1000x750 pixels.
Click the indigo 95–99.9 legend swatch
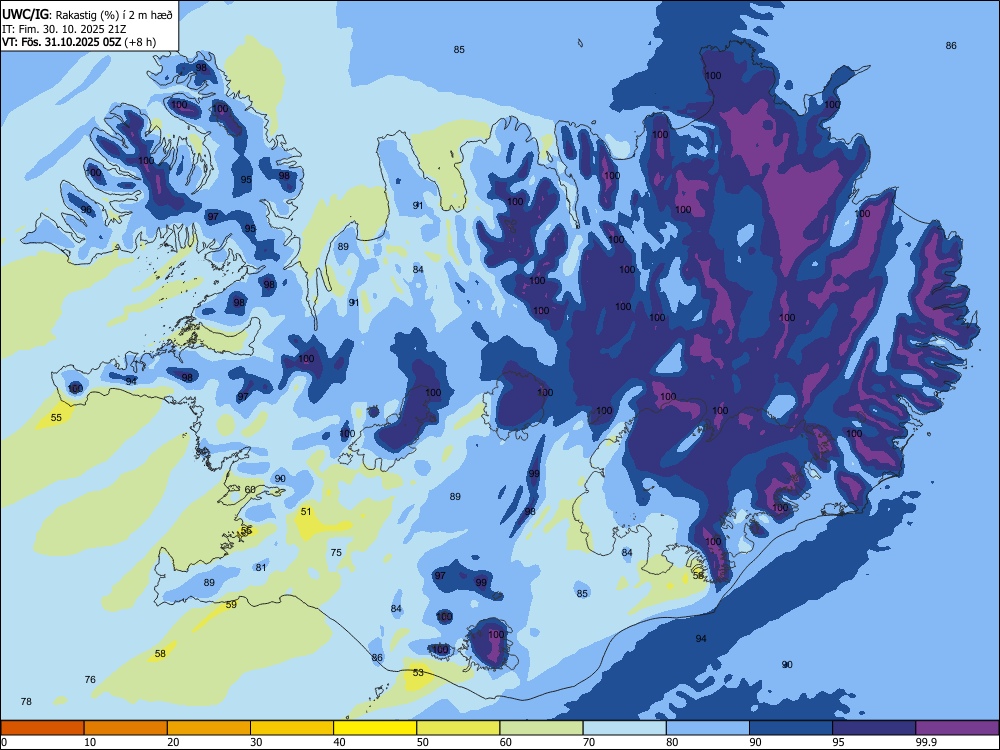click(874, 728)
